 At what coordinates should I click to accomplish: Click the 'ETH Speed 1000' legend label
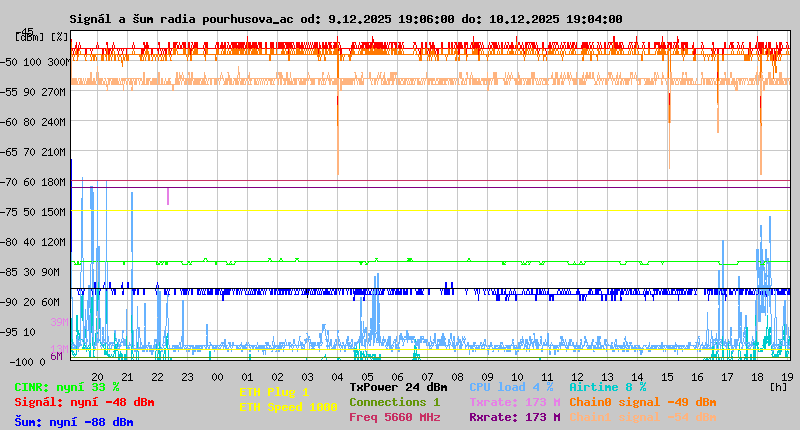point(287,407)
